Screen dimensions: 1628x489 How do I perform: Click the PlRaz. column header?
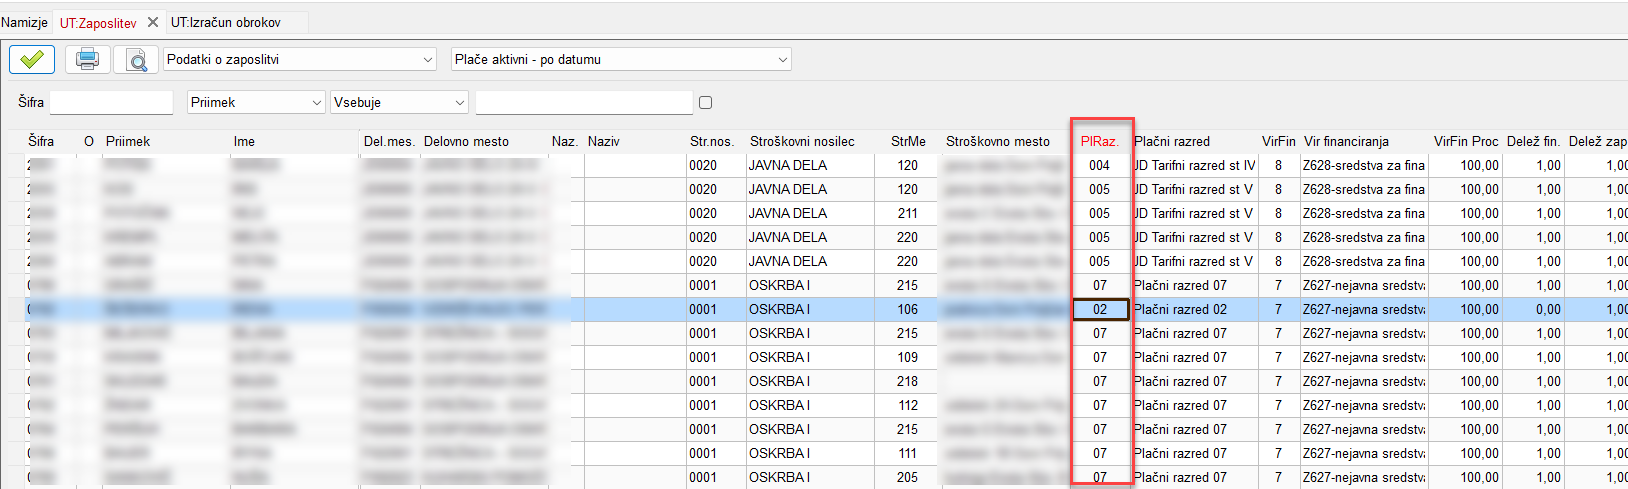click(x=1100, y=141)
